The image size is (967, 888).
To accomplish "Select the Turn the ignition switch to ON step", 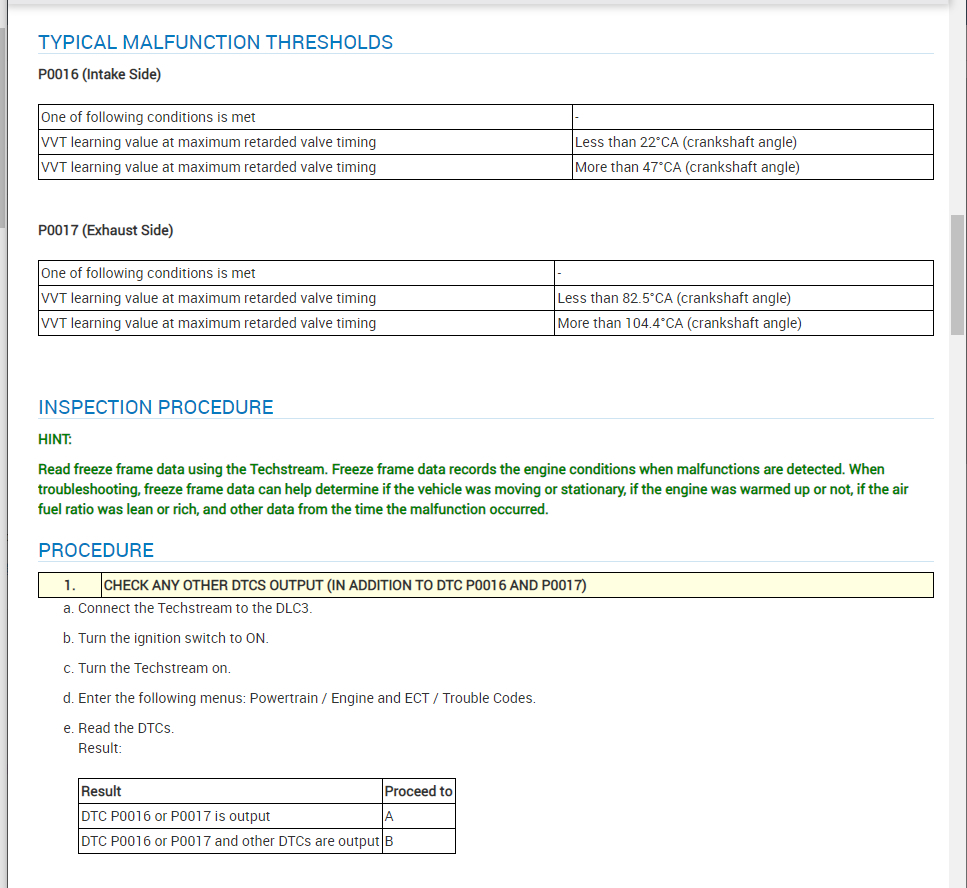I will point(165,638).
